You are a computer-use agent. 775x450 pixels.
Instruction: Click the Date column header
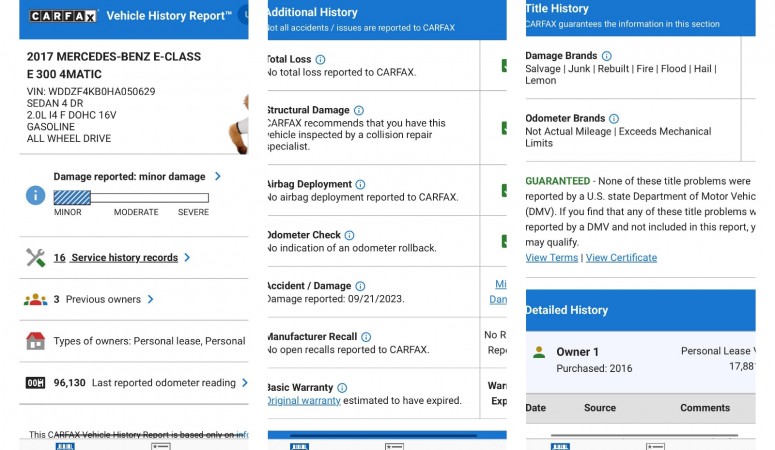pos(536,408)
